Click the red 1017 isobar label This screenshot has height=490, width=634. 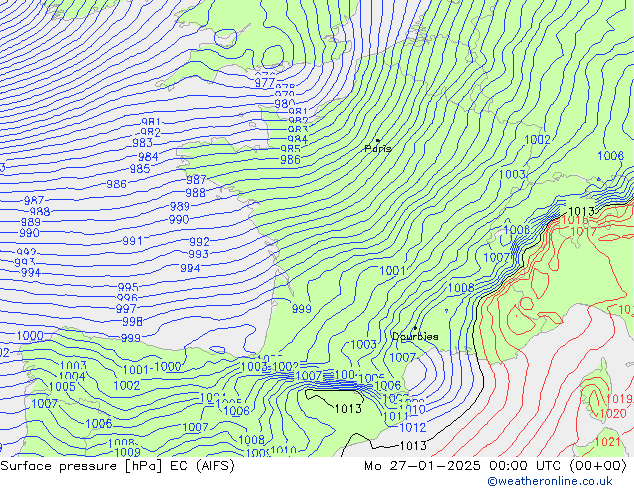584,232
